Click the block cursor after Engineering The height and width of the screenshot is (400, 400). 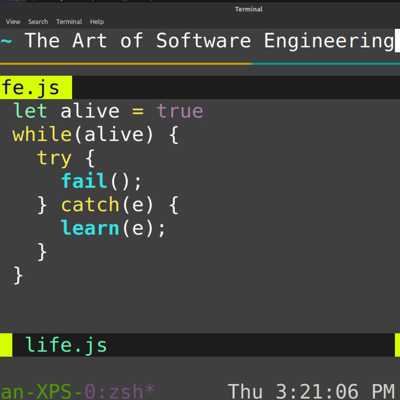pyautogui.click(x=397, y=41)
